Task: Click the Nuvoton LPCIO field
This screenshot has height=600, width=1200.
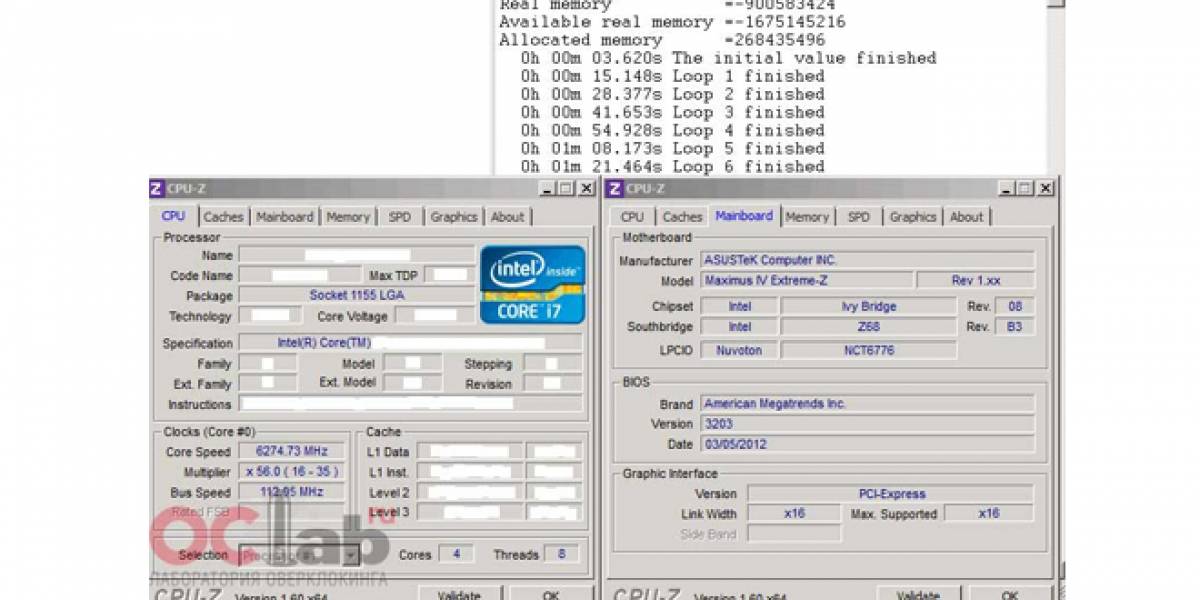Action: (x=738, y=350)
